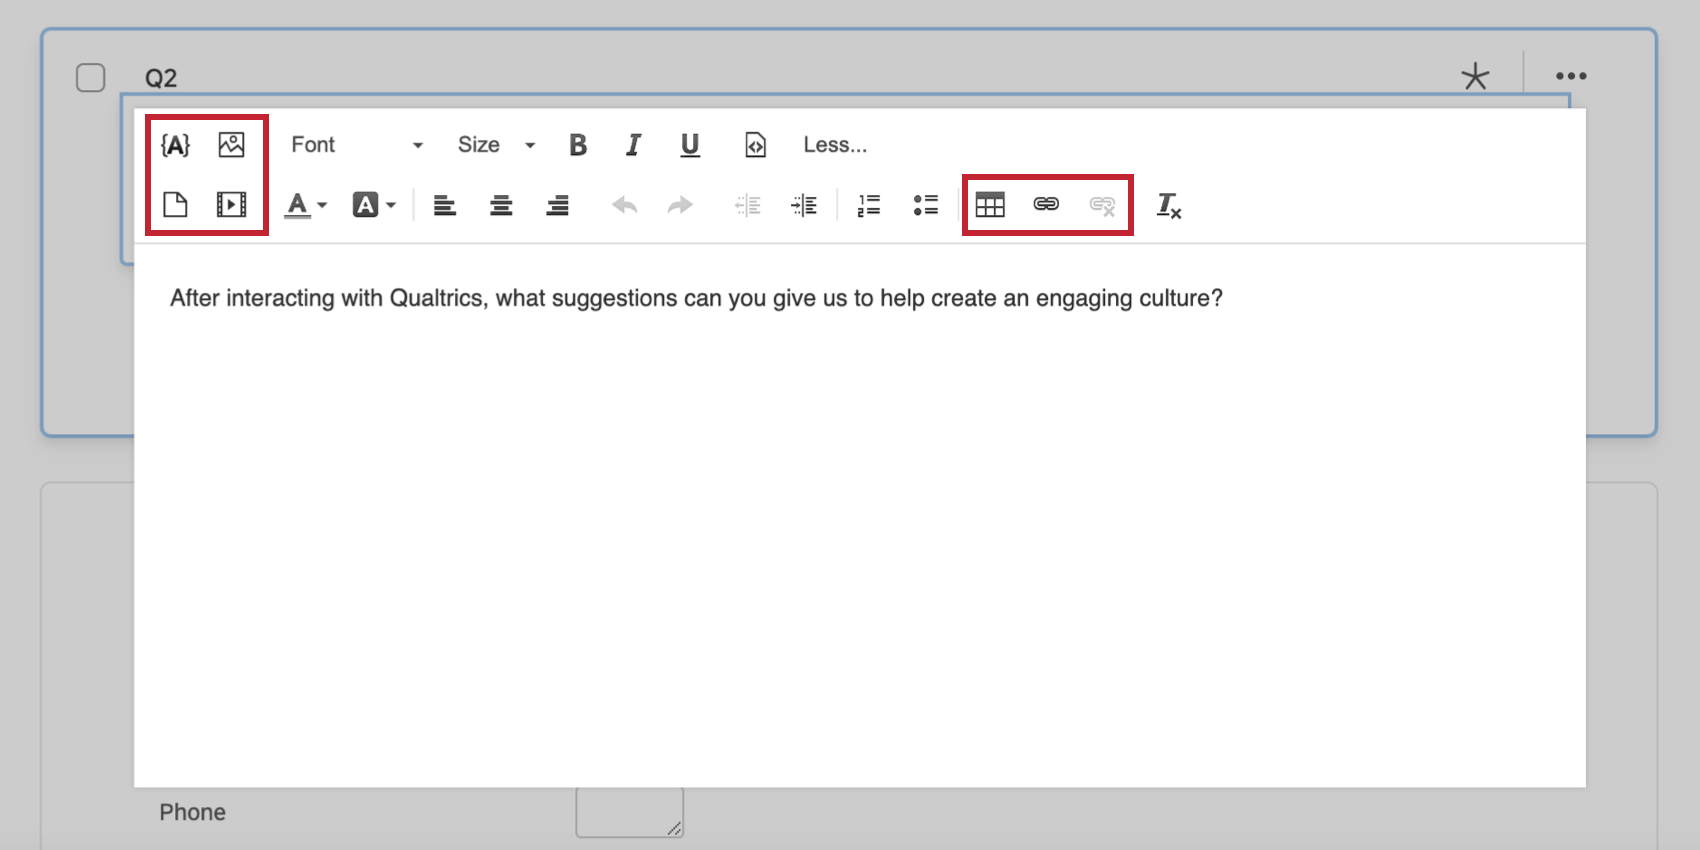Image resolution: width=1700 pixels, height=850 pixels.
Task: Apply italic formatting
Action: (633, 145)
